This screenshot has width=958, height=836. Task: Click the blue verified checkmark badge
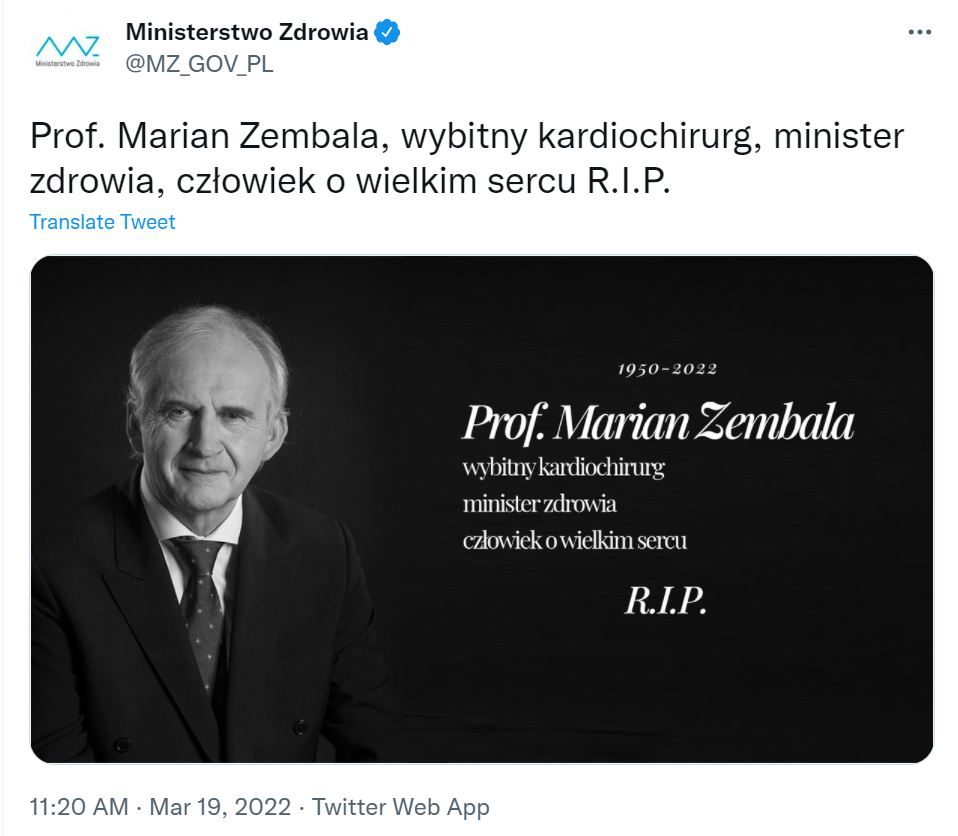pyautogui.click(x=387, y=32)
